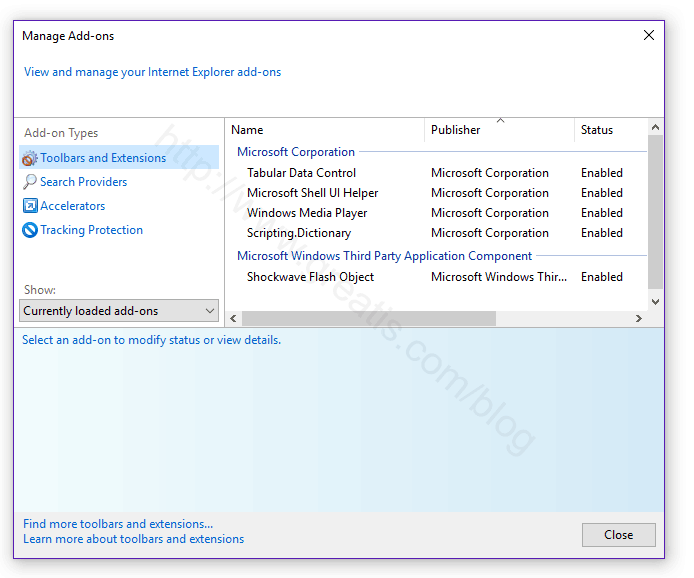Screen dimensions: 694x578
Task: Select Microsoft Shell UI Helper add-on
Action: [312, 193]
